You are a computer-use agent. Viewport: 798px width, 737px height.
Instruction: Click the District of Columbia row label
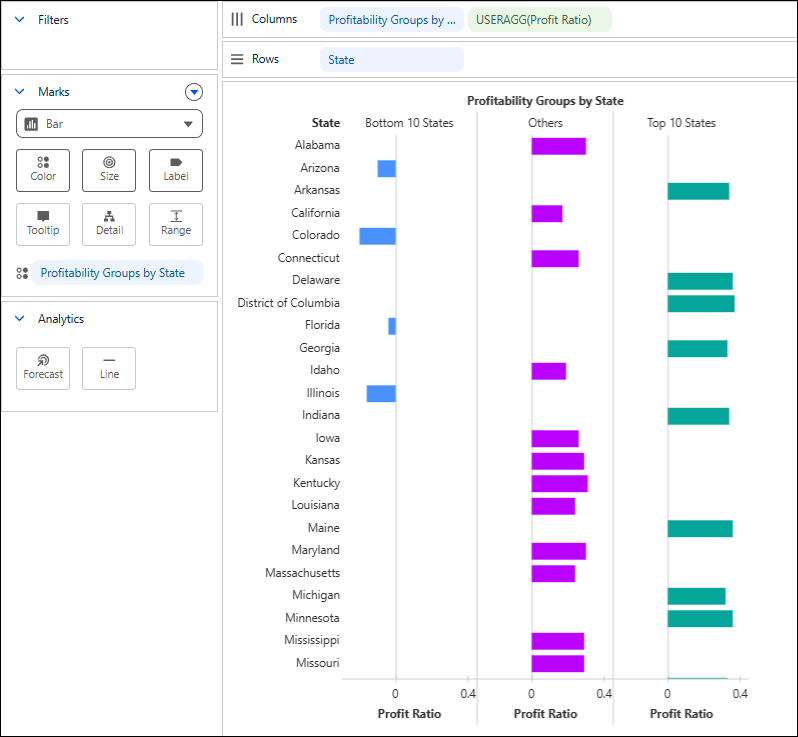[x=289, y=303]
